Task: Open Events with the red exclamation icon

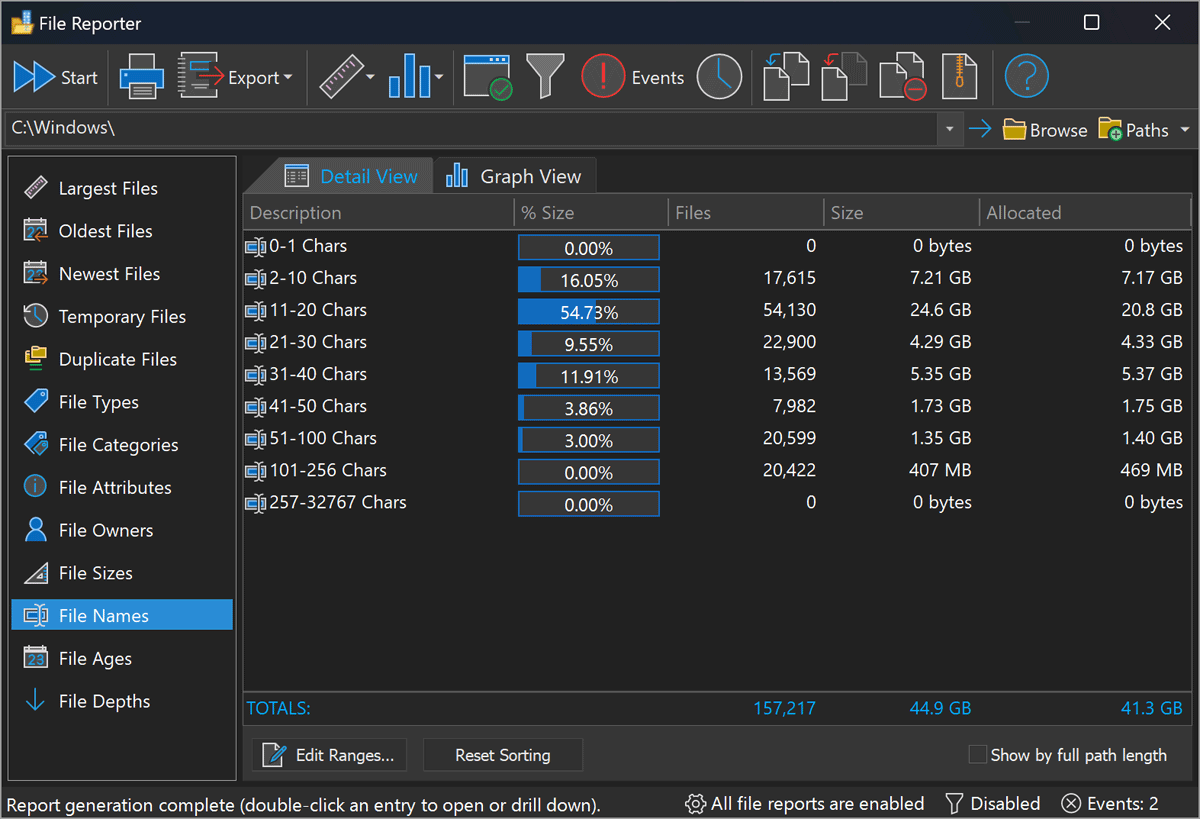Action: point(603,77)
